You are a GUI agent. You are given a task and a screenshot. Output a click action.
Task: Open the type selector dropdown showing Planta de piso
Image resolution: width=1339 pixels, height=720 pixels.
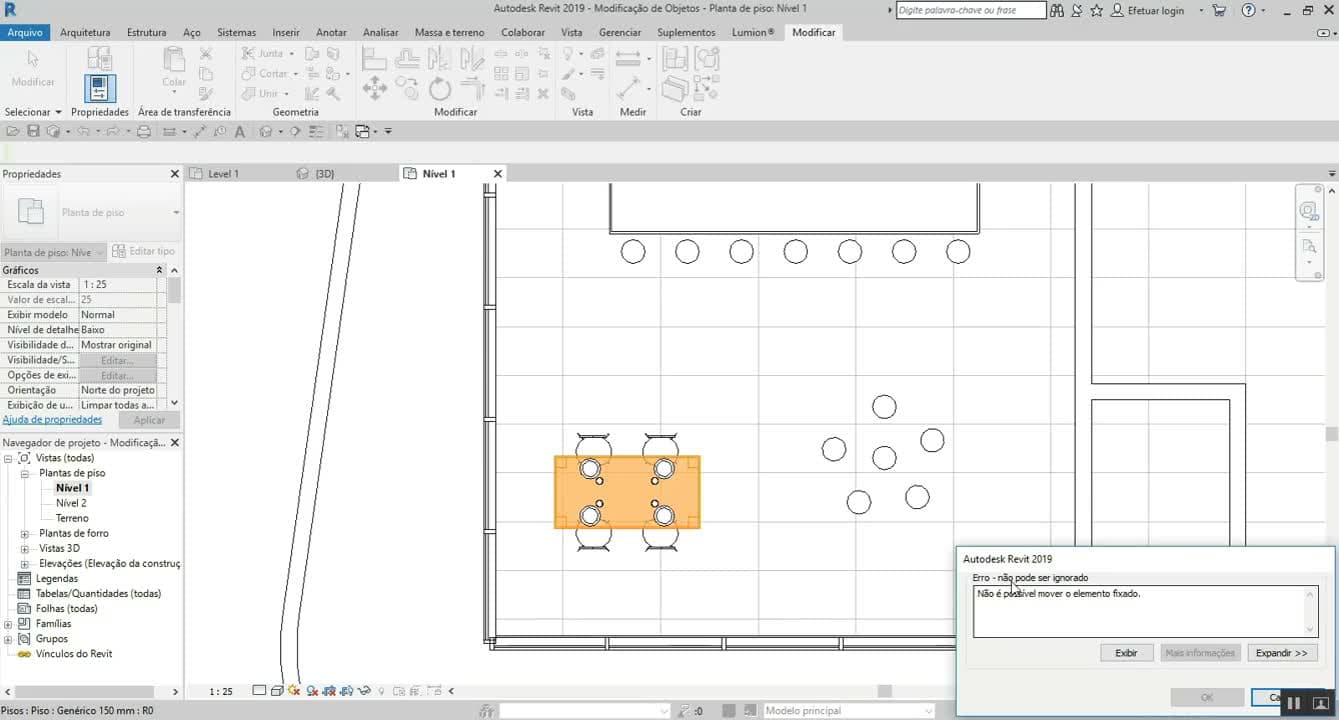pyautogui.click(x=92, y=212)
